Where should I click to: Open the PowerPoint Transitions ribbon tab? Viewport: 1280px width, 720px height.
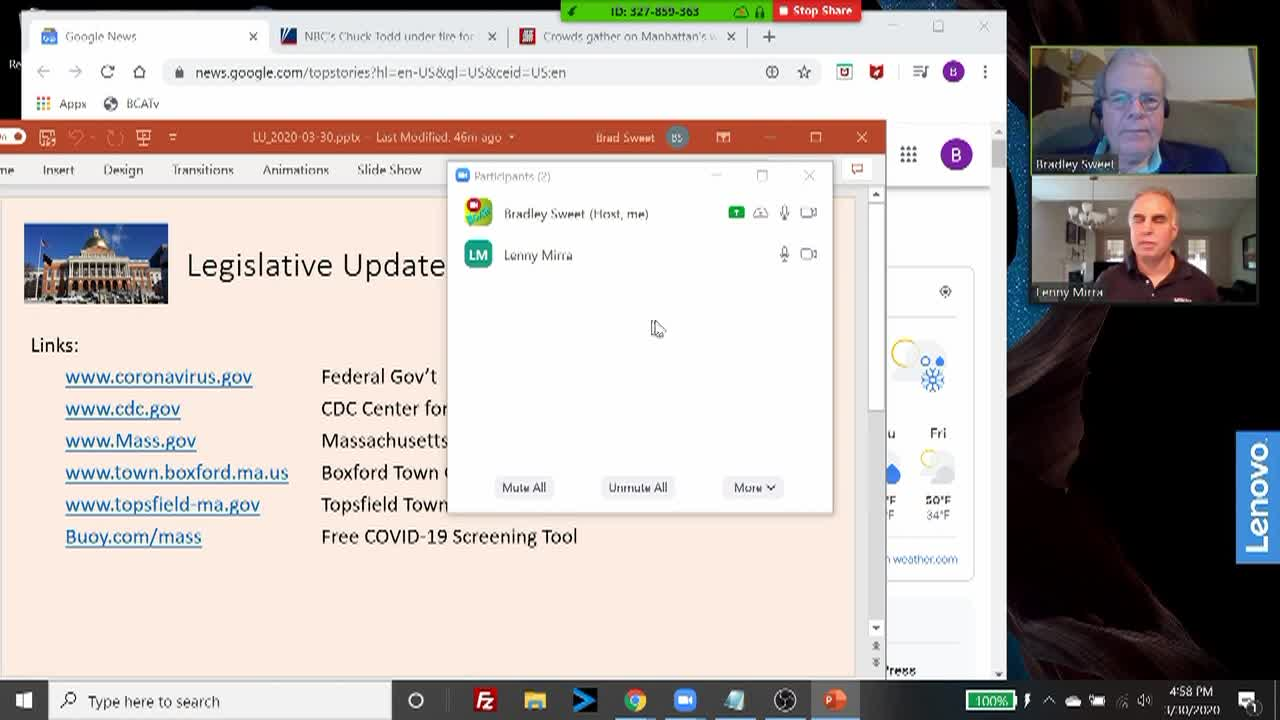[202, 170]
